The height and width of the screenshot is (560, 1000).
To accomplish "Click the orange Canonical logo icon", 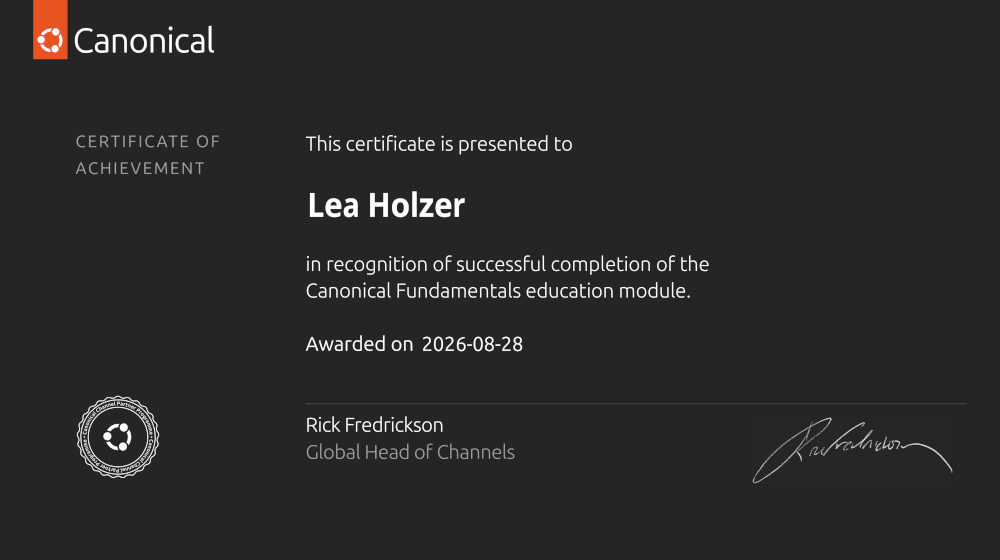I will pos(50,30).
